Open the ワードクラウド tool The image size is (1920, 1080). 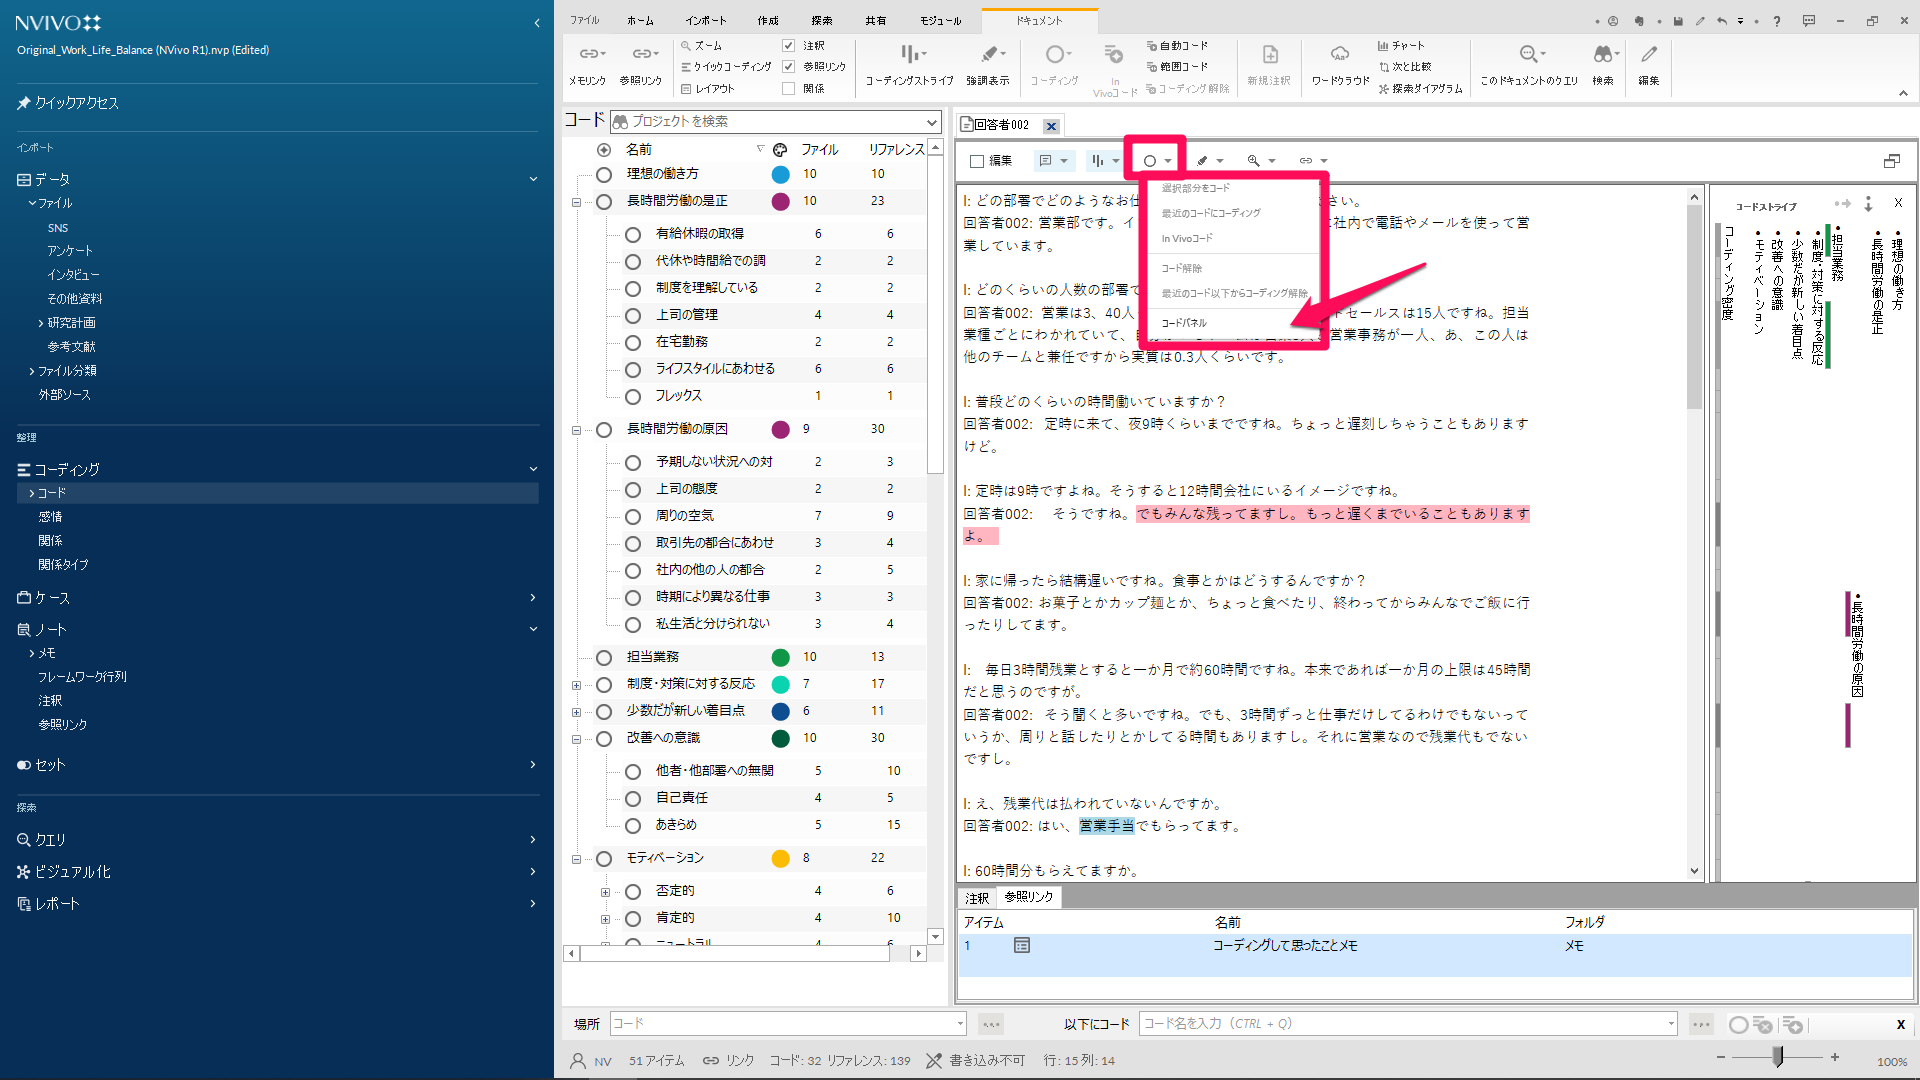click(x=1340, y=55)
